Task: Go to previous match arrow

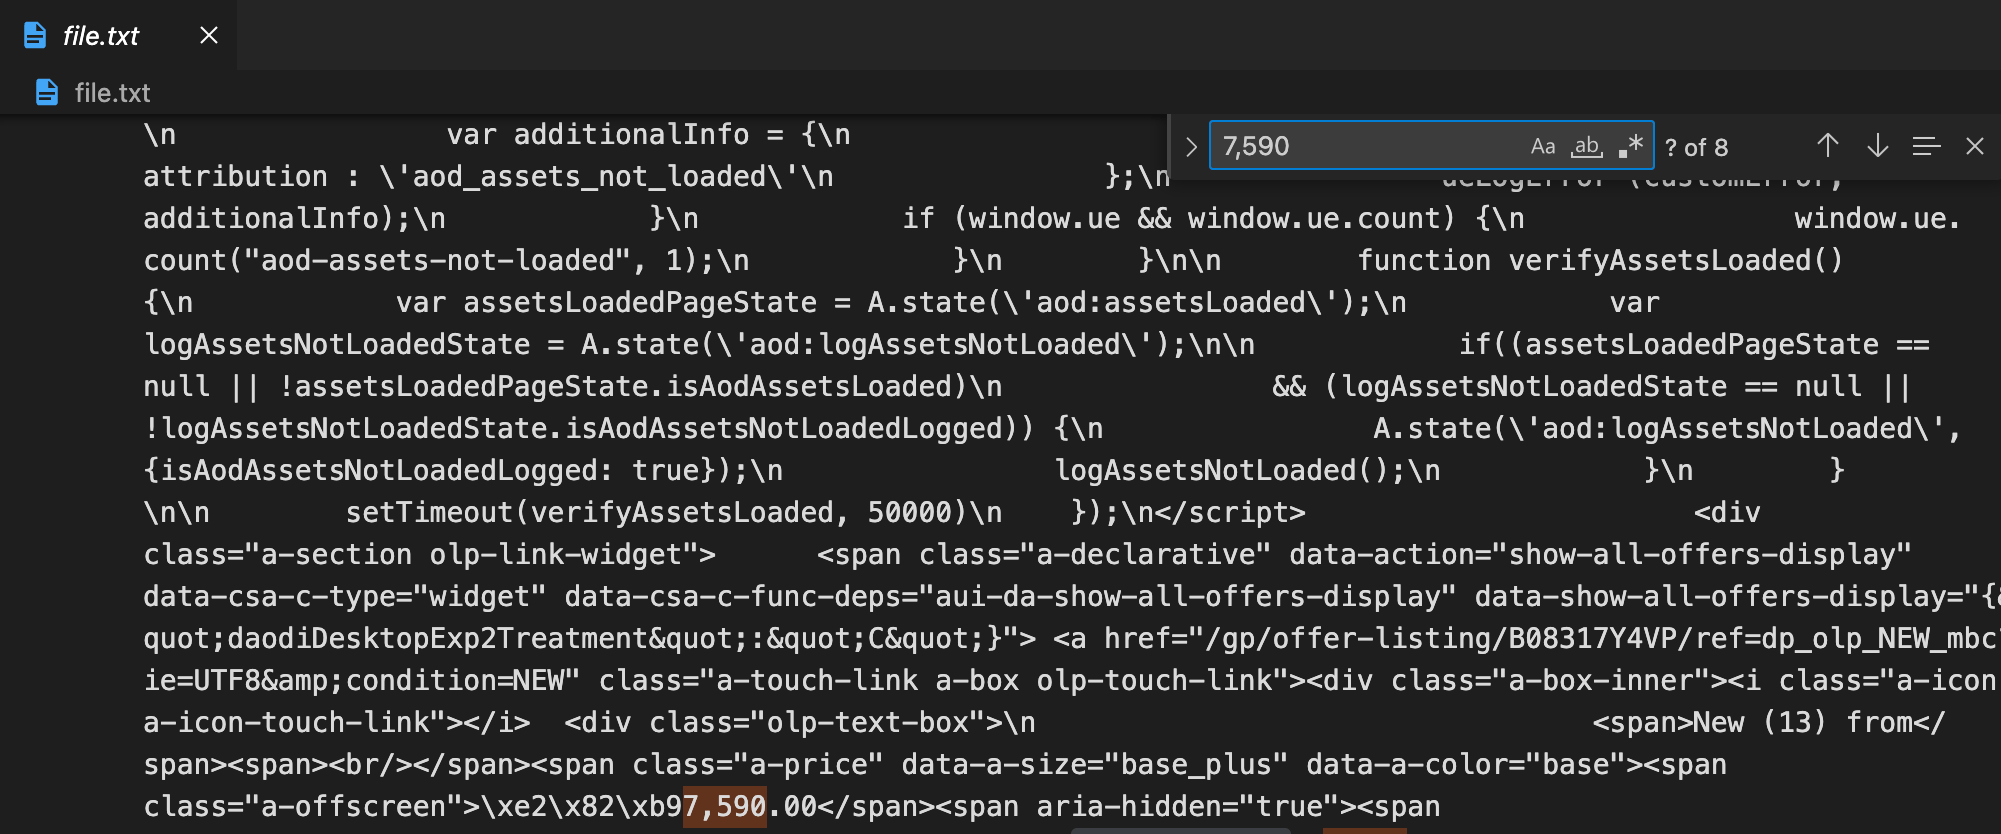Action: click(1828, 146)
